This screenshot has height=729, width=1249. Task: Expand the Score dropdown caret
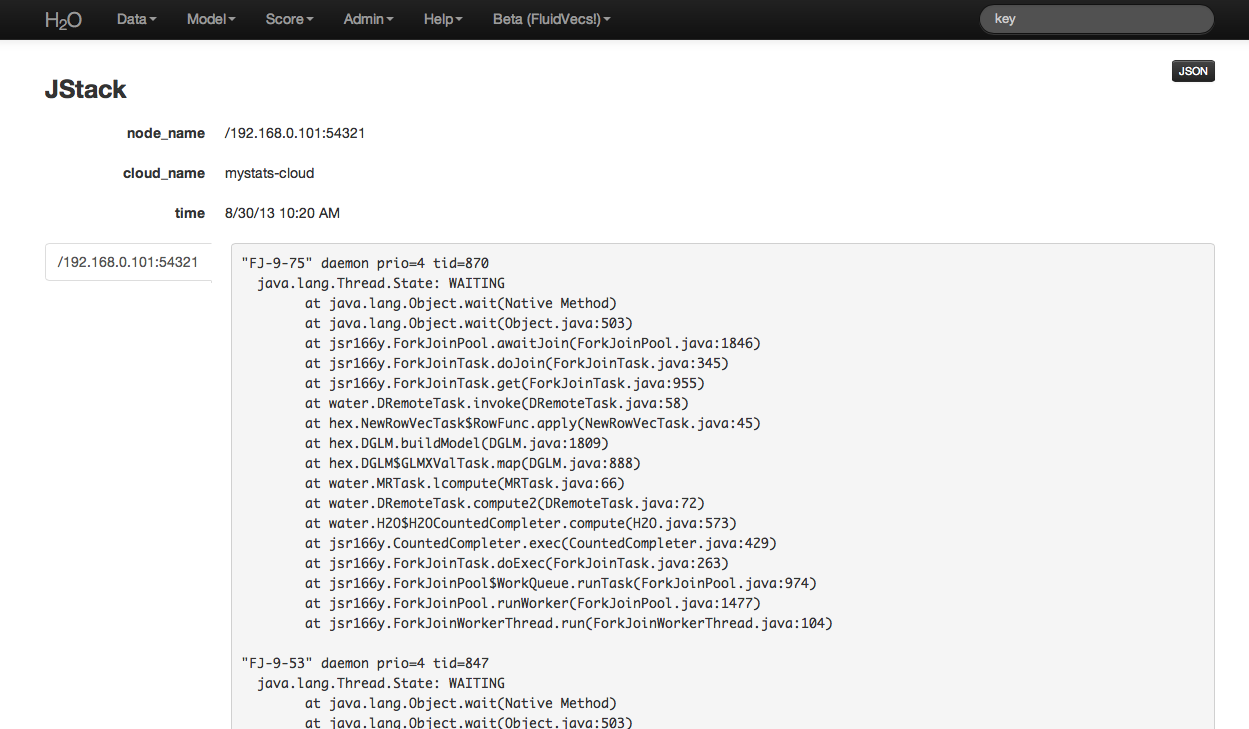[x=309, y=19]
